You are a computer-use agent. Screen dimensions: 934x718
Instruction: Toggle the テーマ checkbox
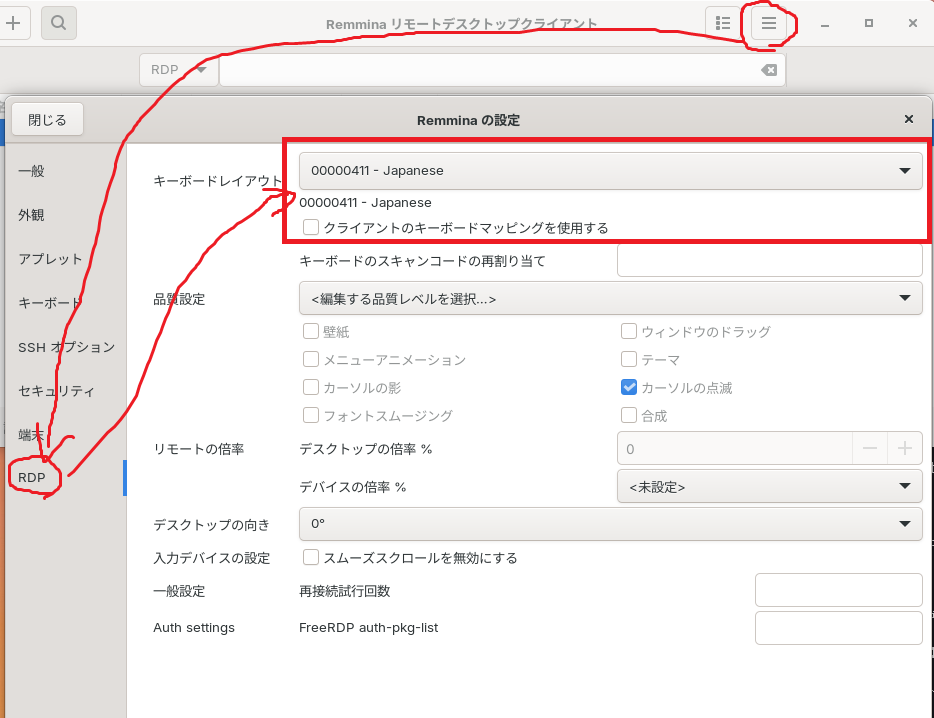[629, 359]
